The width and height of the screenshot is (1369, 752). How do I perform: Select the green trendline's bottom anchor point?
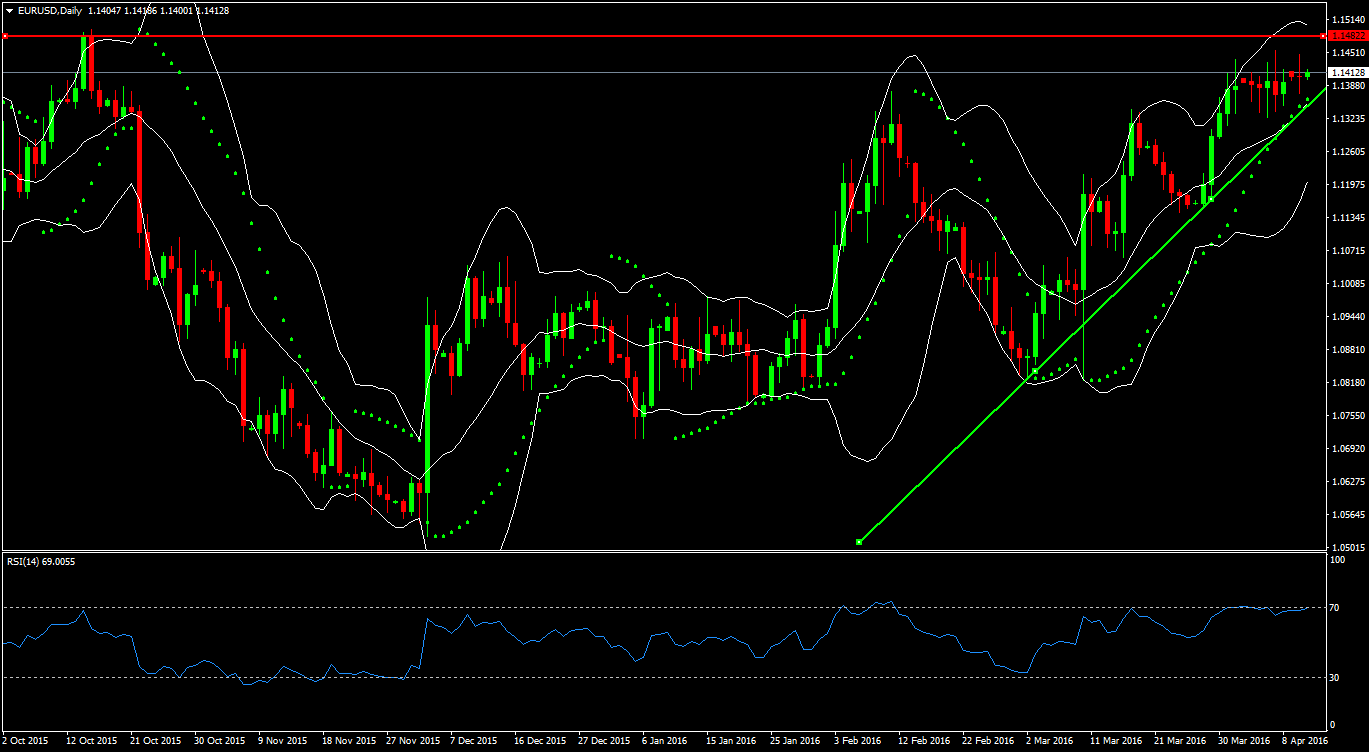[x=860, y=542]
